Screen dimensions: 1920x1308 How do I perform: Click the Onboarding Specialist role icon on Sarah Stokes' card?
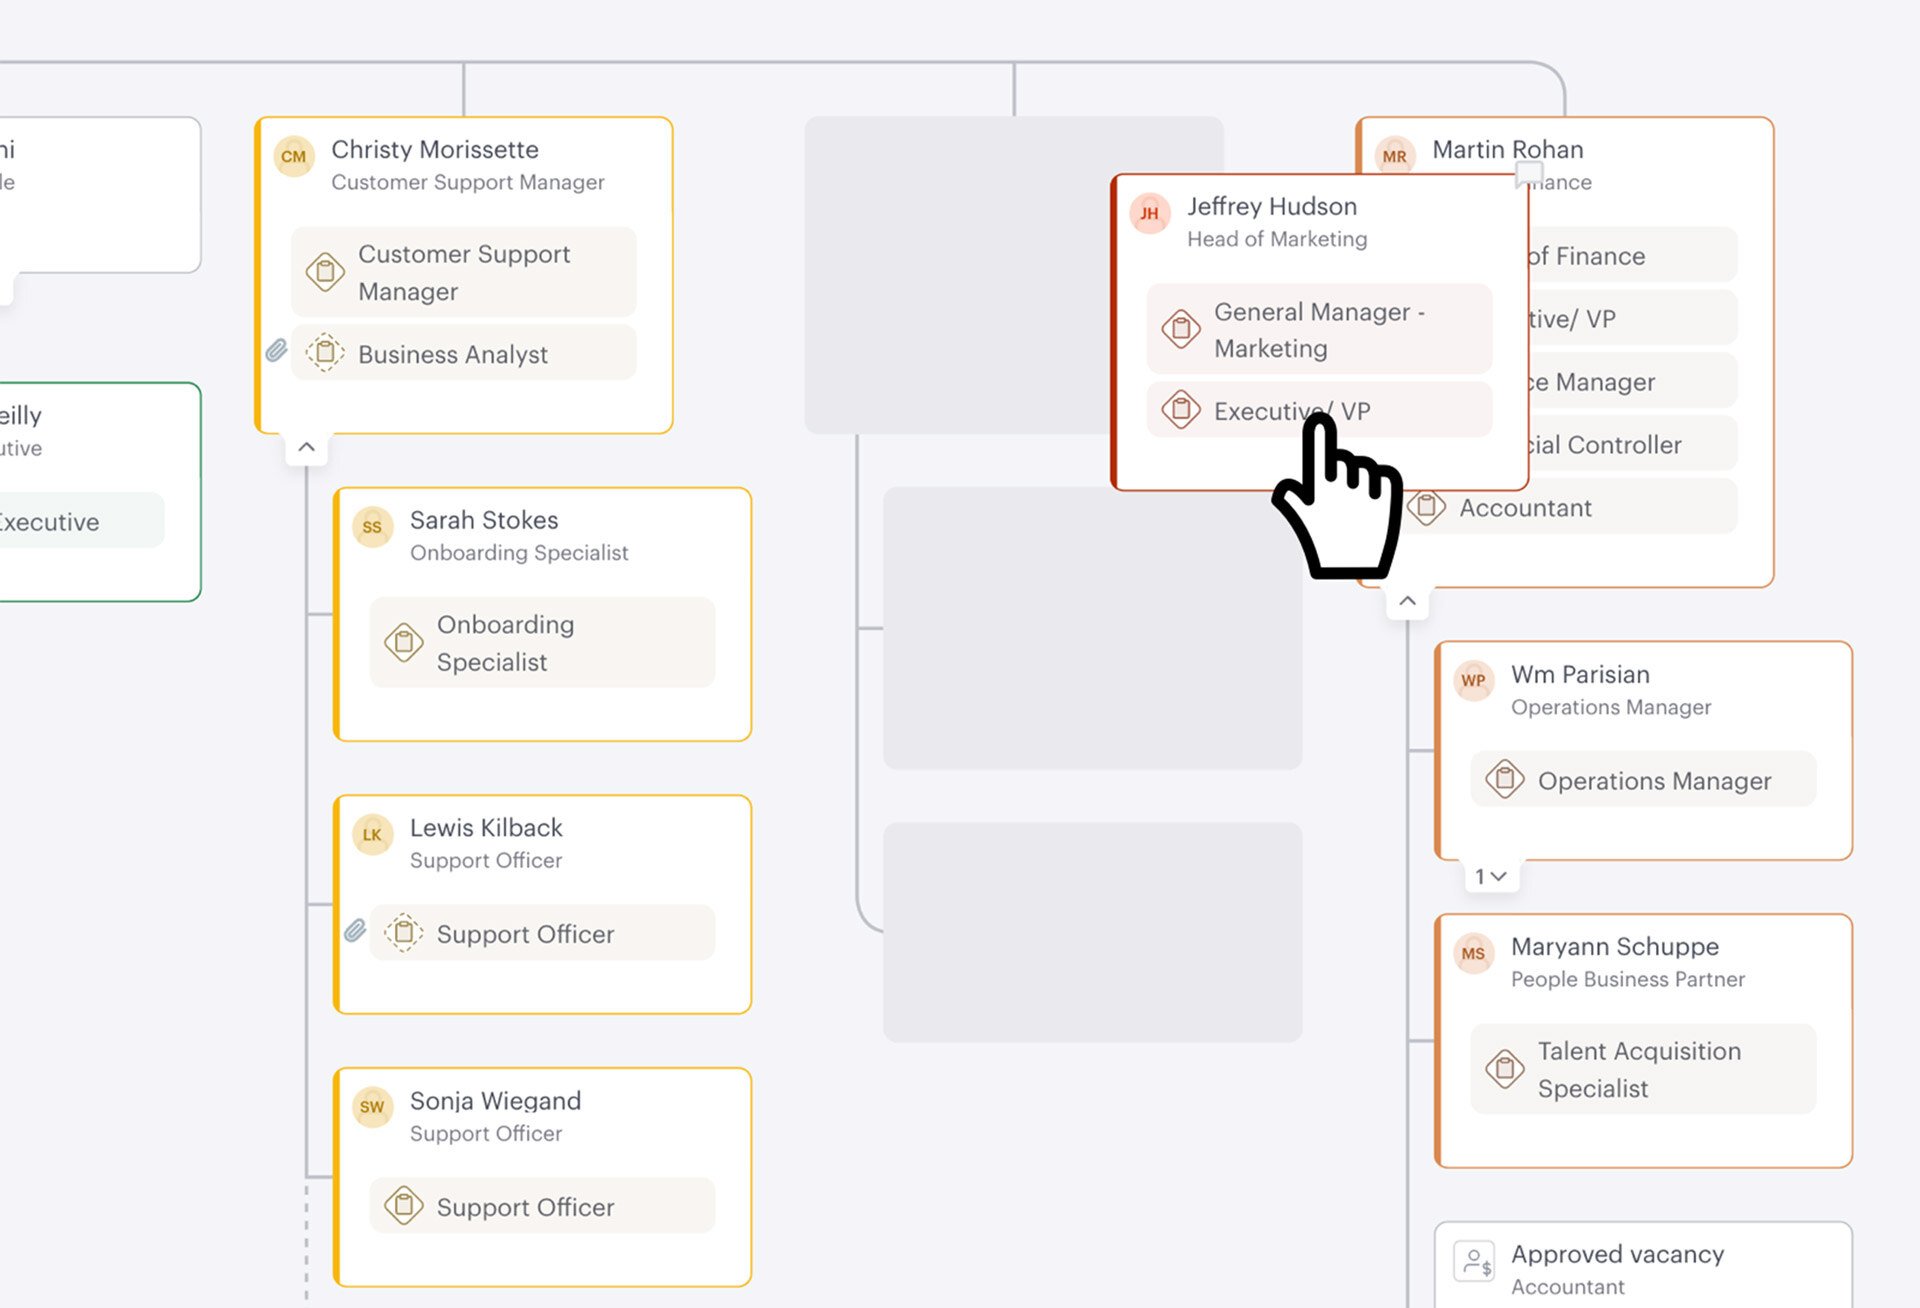(404, 642)
